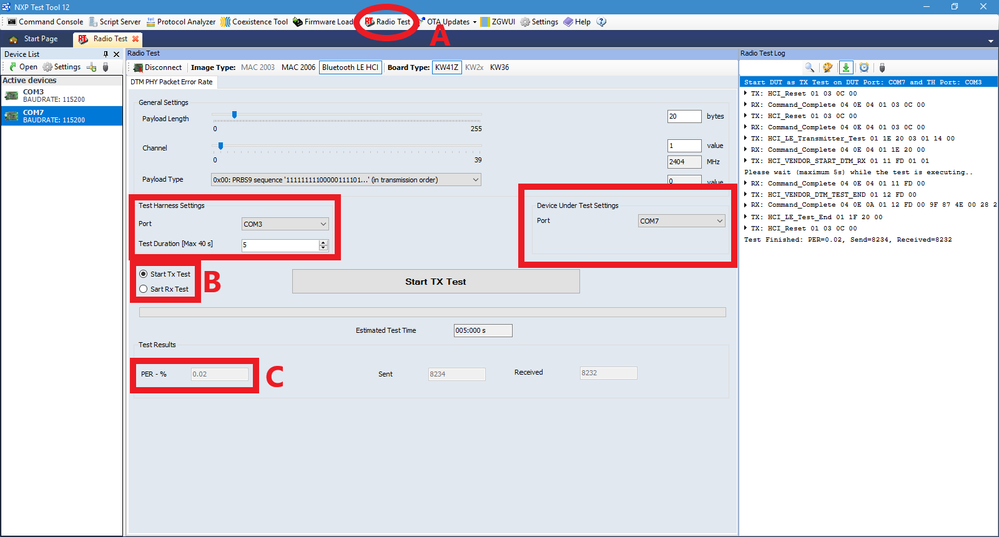Open the Coexistence Tool
The image size is (999, 537).
254,22
